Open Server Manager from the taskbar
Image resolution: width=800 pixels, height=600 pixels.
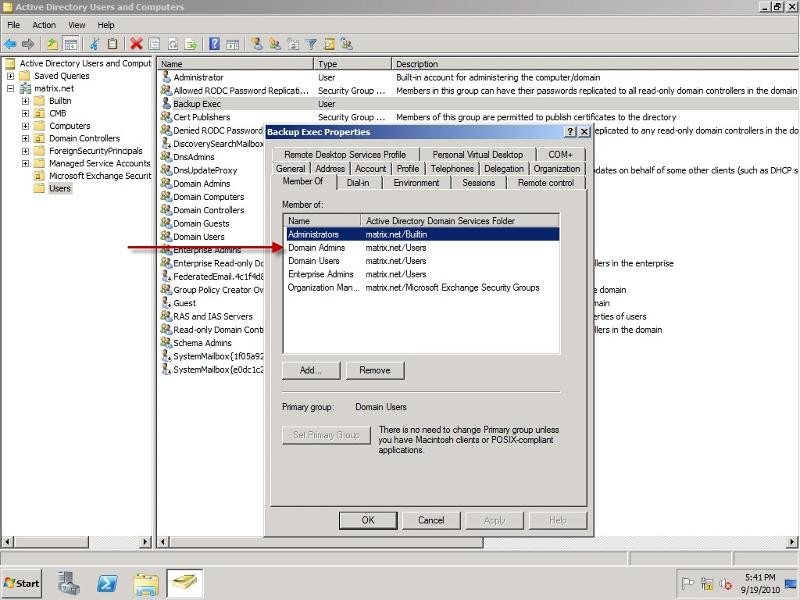68,583
